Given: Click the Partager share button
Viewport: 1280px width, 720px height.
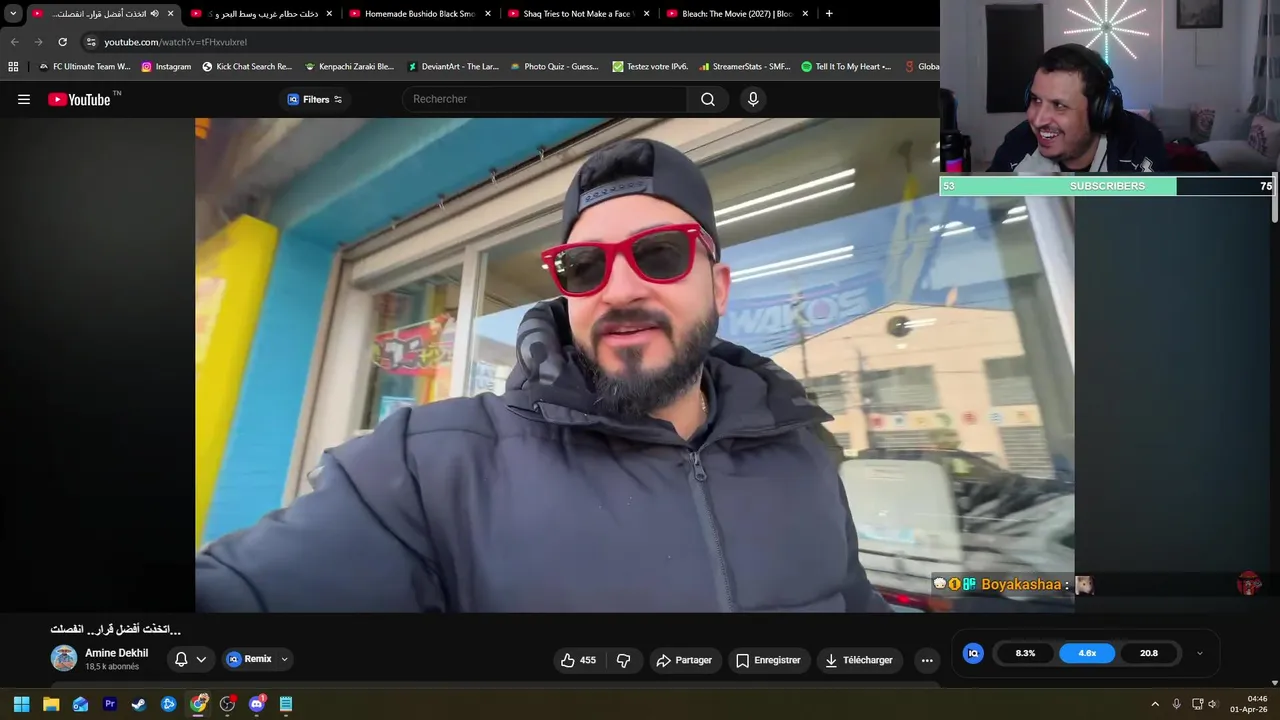Looking at the screenshot, I should coord(684,660).
